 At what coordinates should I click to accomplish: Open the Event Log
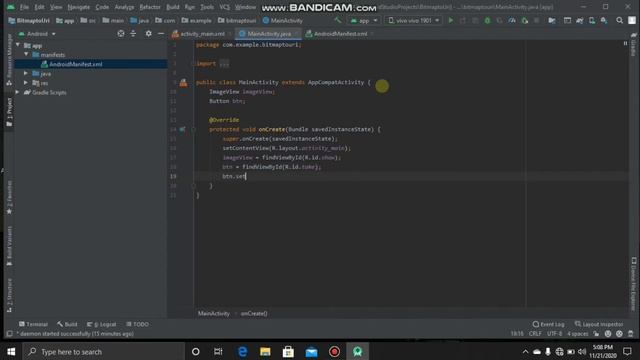549,324
